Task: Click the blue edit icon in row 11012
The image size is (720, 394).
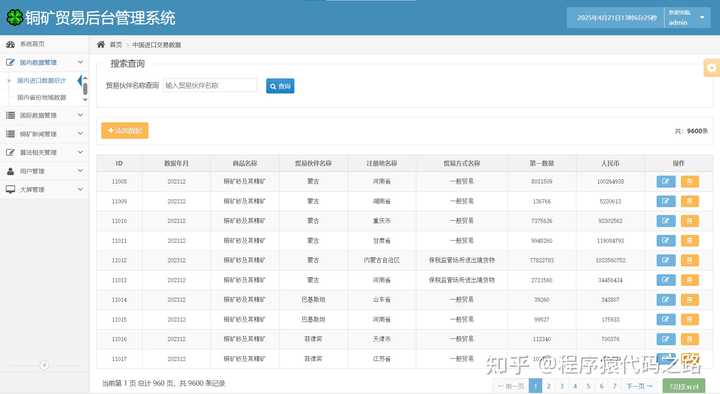Action: click(666, 260)
